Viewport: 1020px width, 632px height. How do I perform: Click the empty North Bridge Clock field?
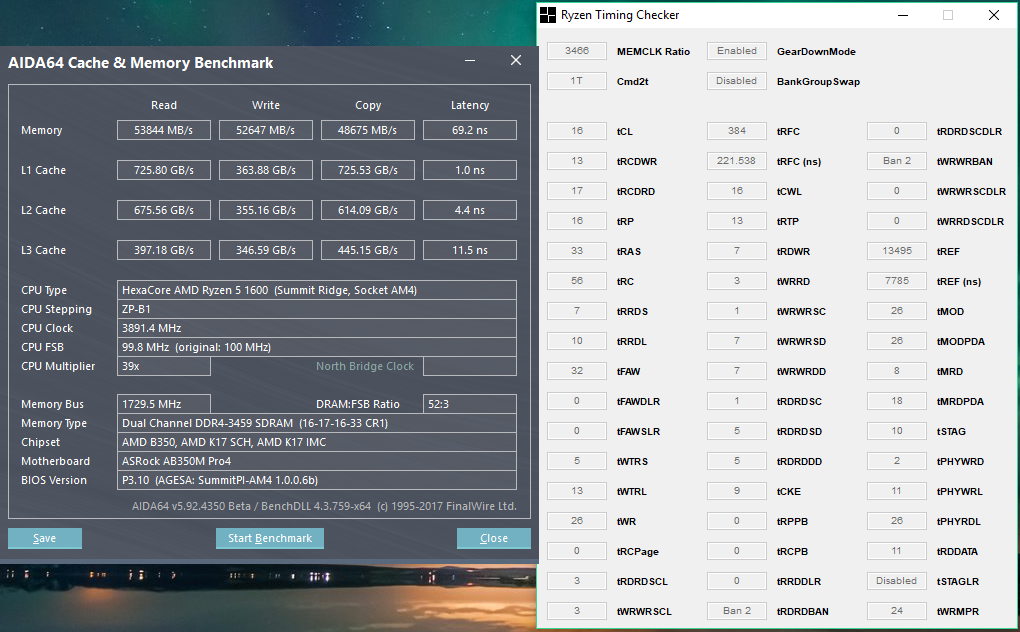pos(469,366)
